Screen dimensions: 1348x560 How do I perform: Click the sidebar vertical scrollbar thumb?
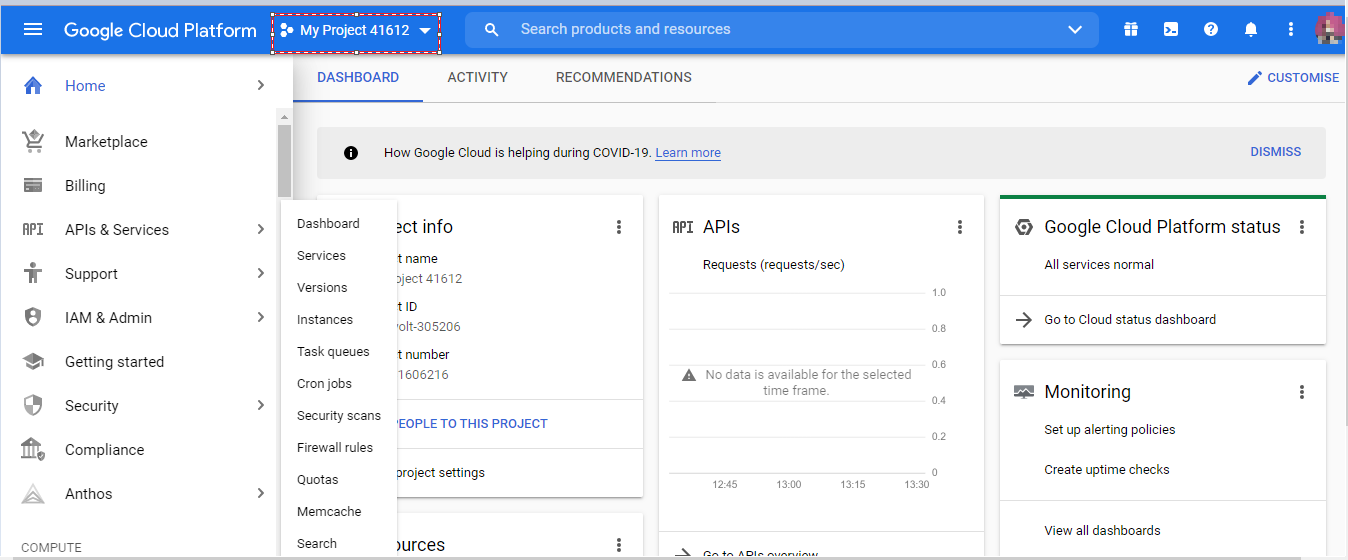(284, 161)
